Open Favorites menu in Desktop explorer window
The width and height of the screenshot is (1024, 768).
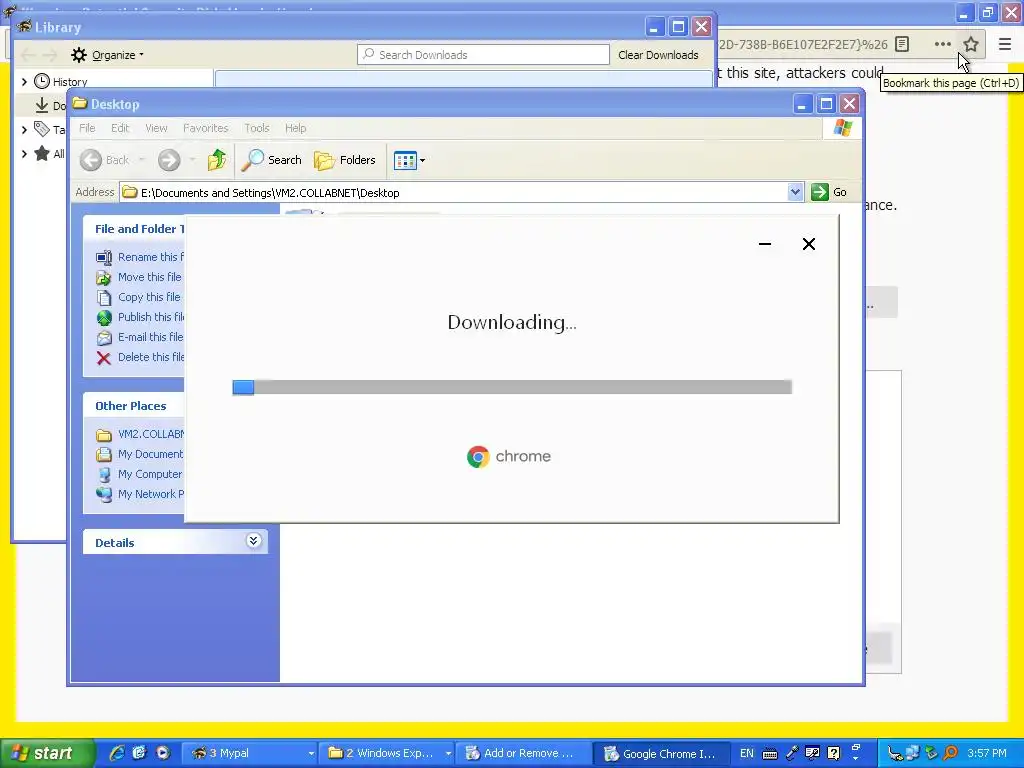point(206,128)
